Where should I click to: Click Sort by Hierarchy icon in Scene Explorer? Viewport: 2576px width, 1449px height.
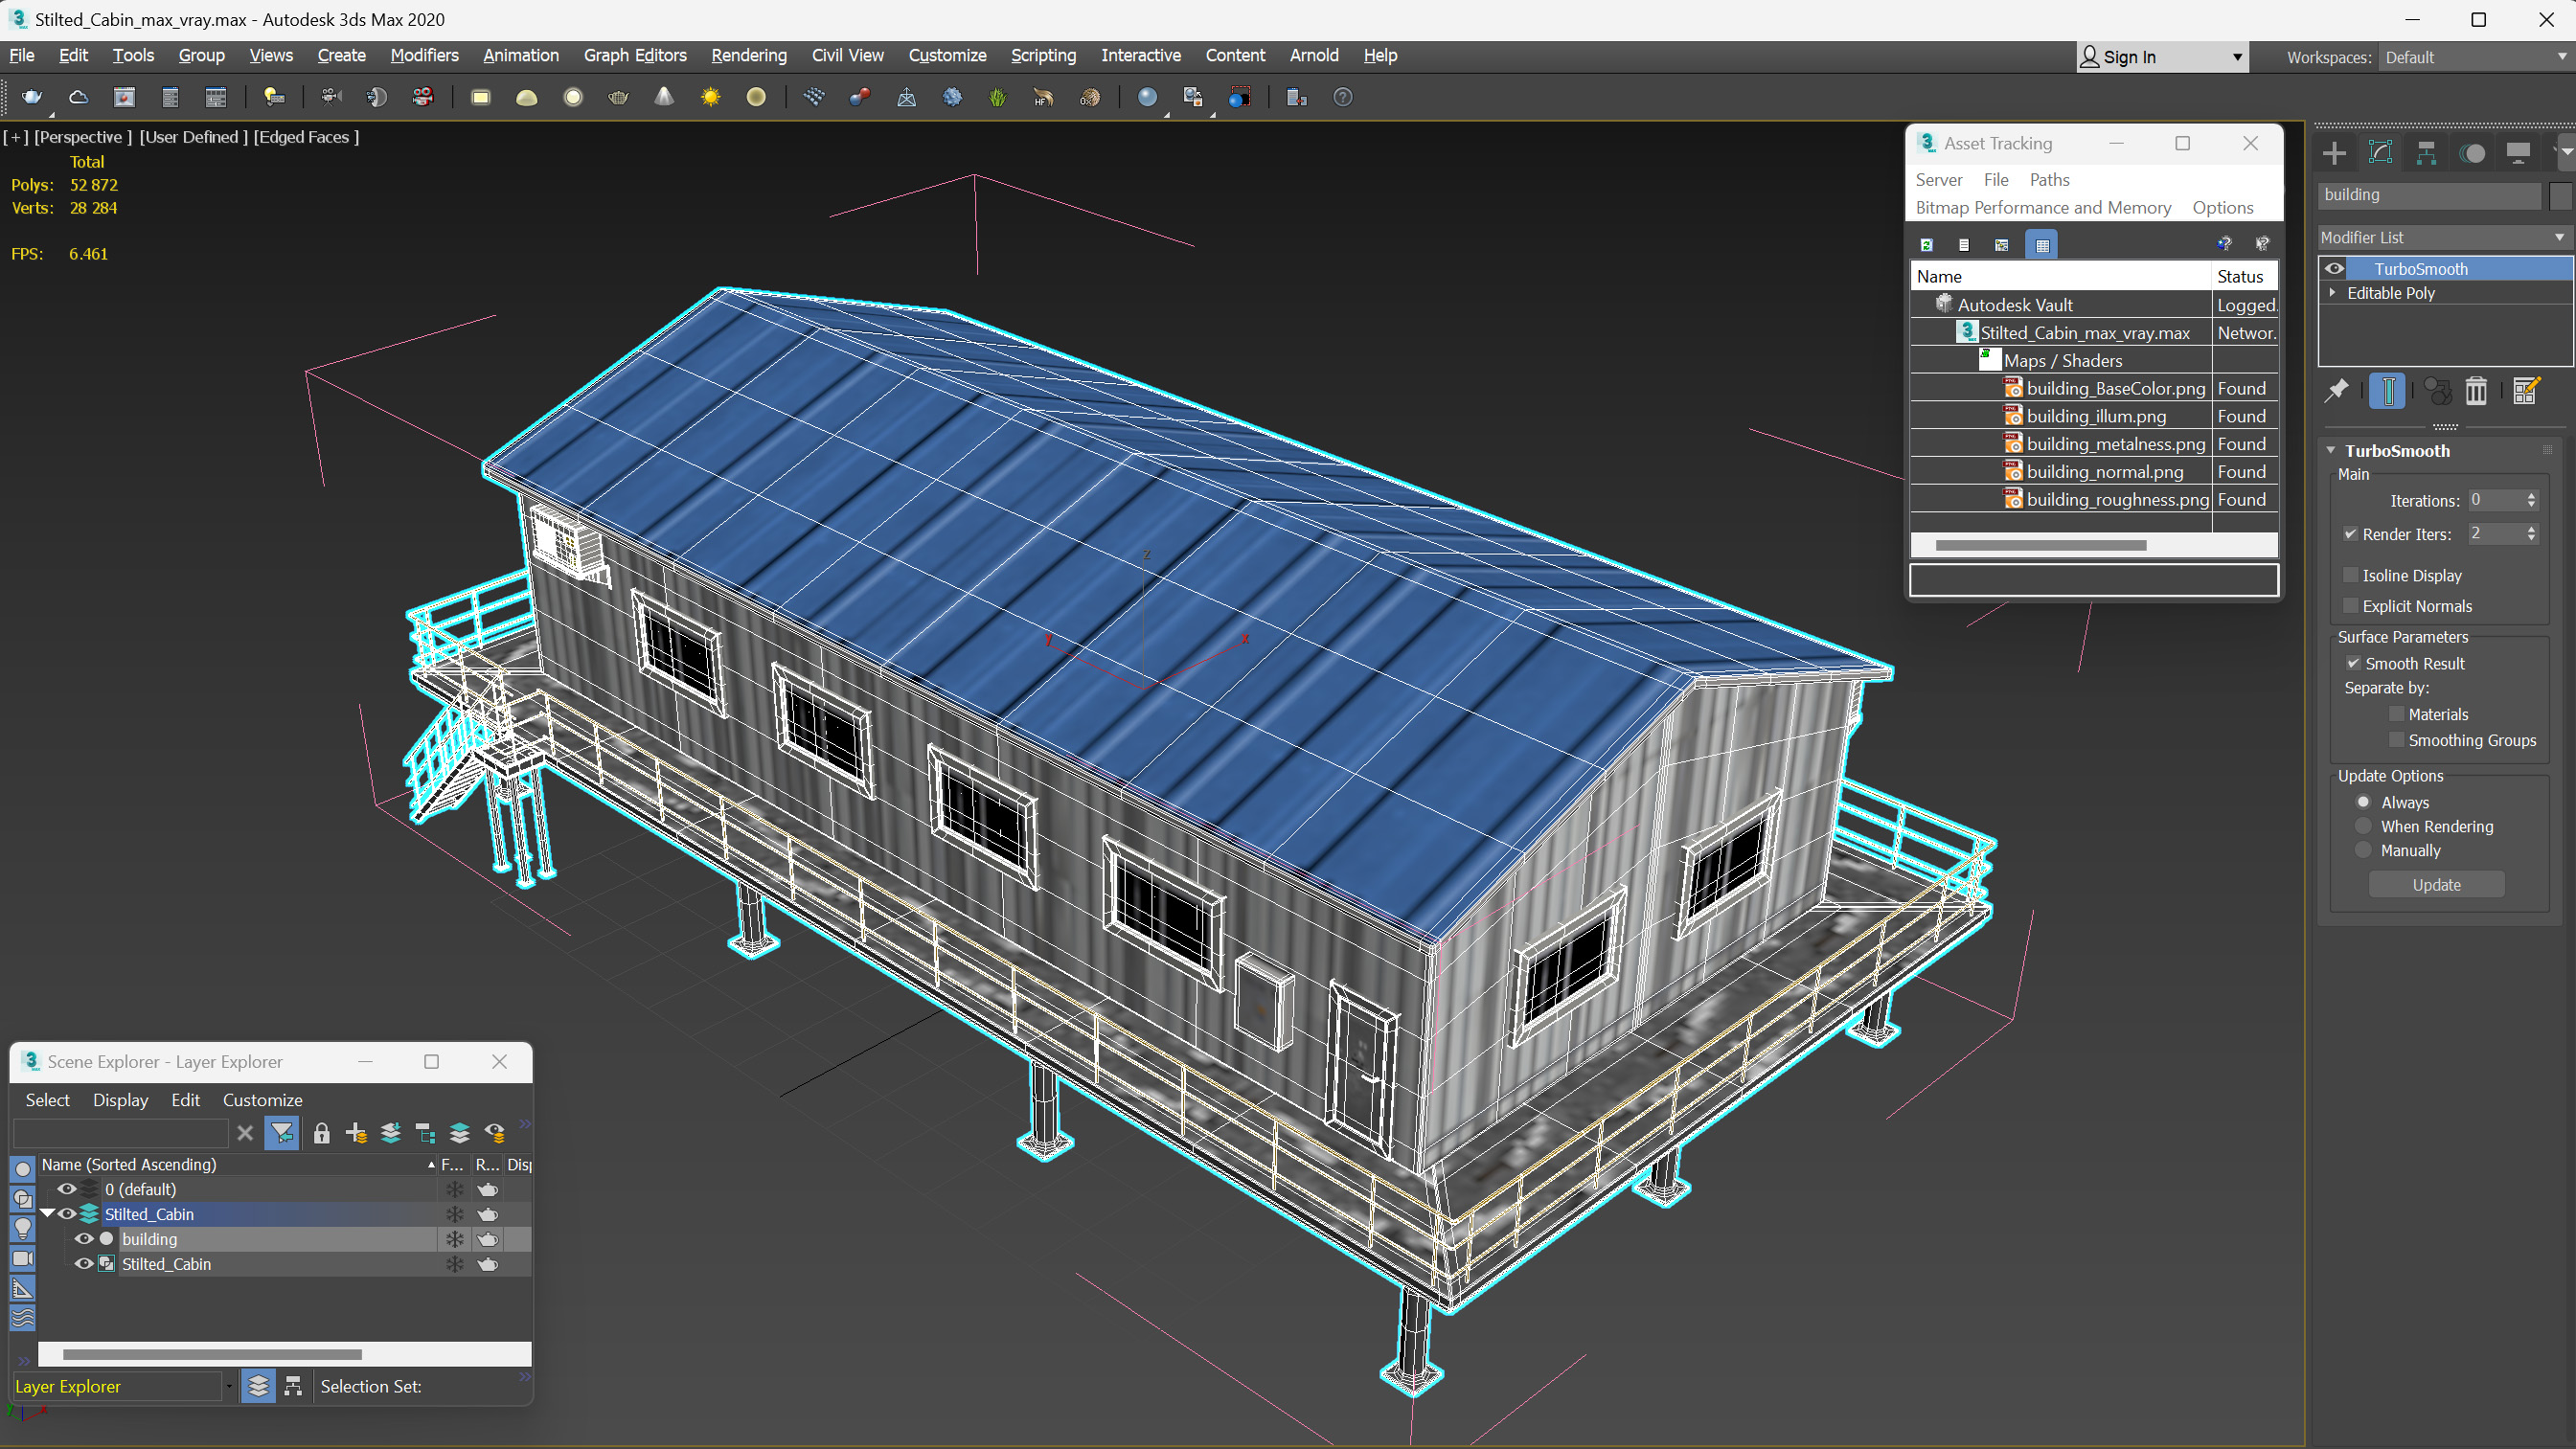point(293,1386)
